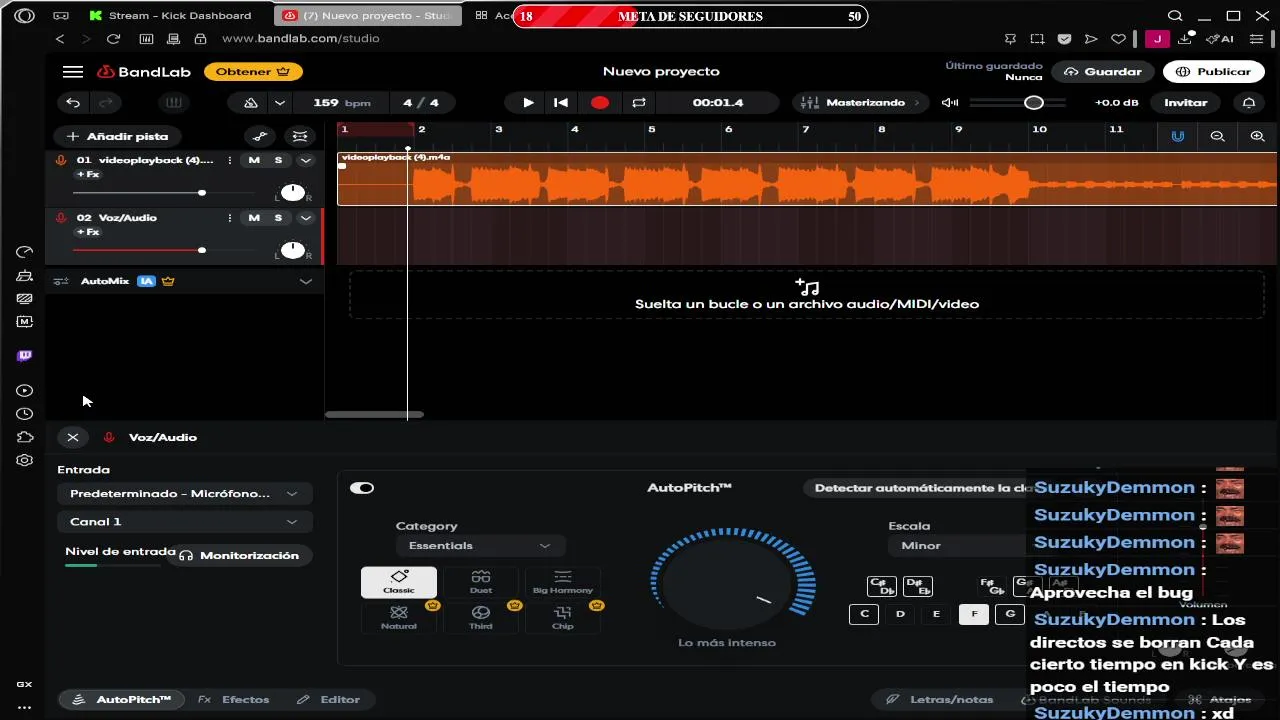Image resolution: width=1280 pixels, height=720 pixels.
Task: Toggle the AutoPitch on/off switch
Action: point(362,488)
